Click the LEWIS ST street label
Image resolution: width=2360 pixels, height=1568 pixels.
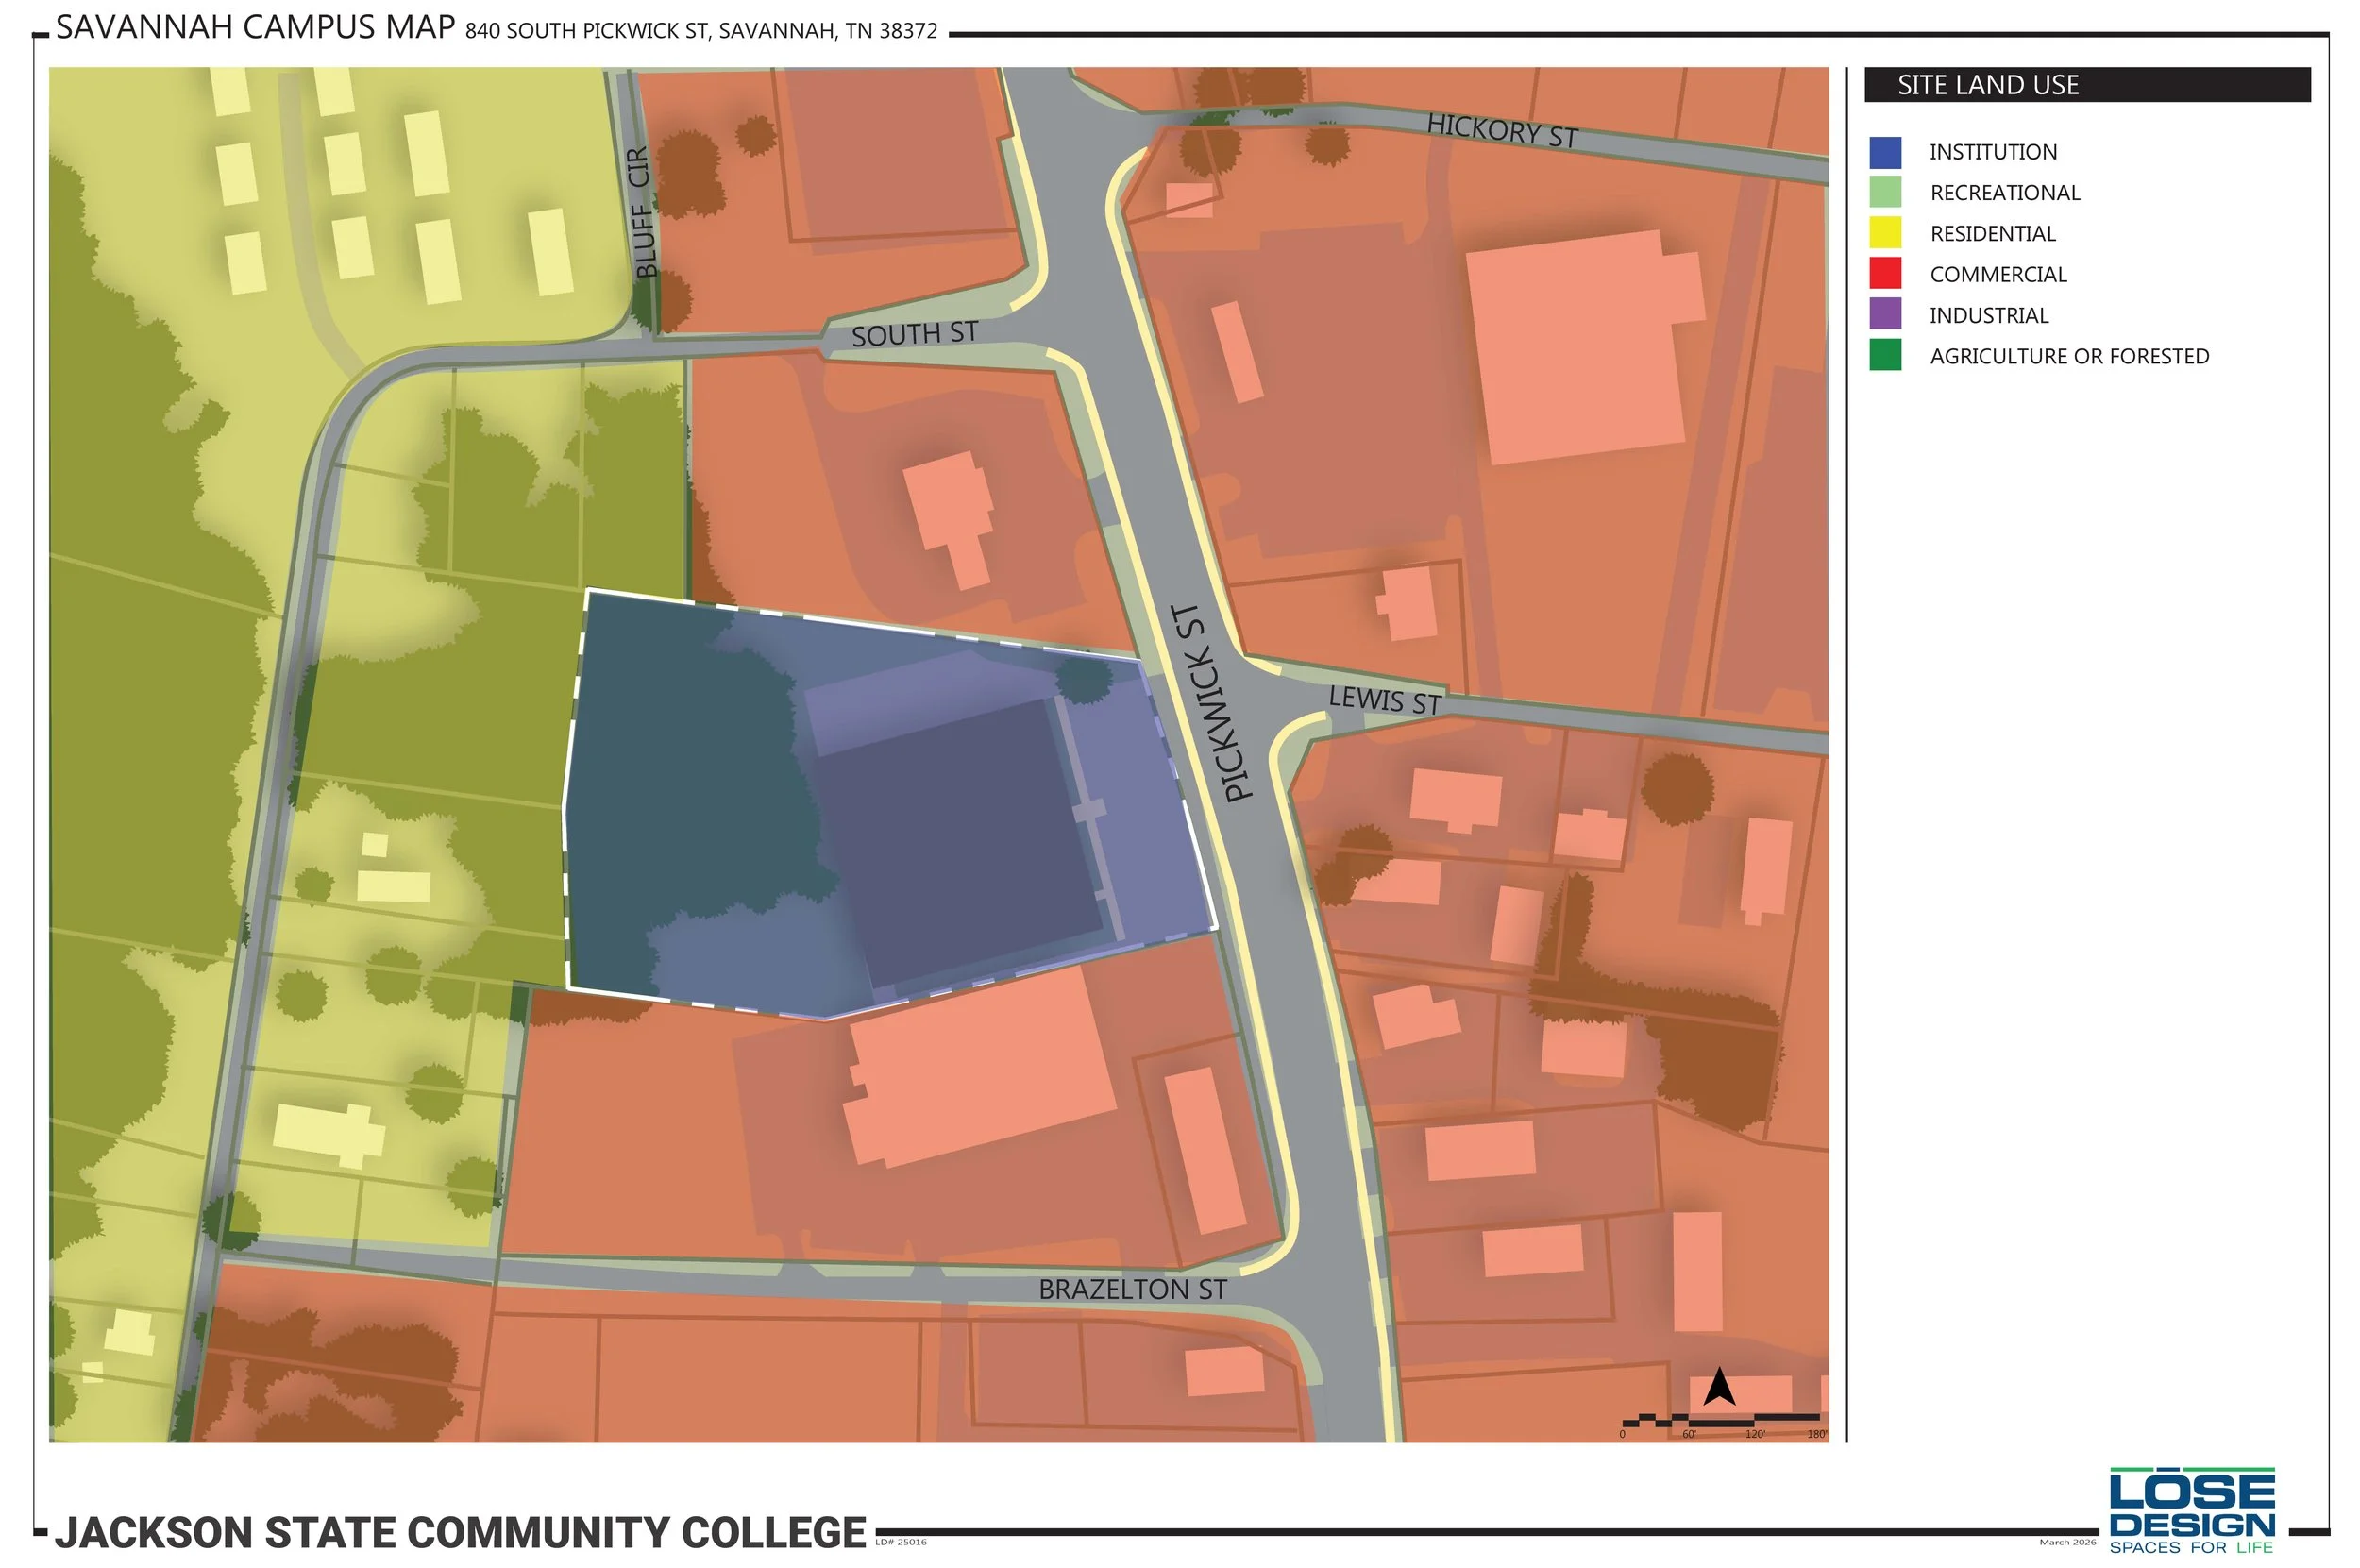pos(1384,700)
